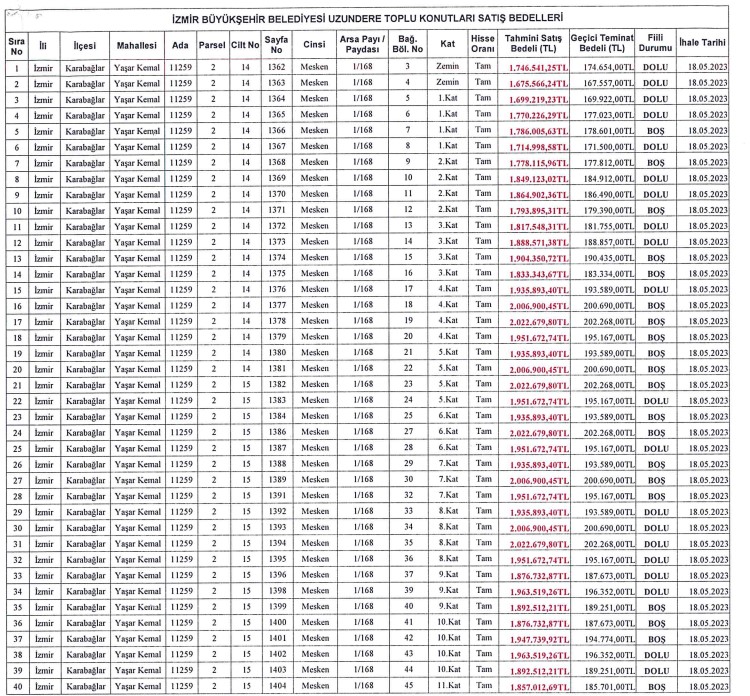Select Ada '11259' in the Sayfa No 1393 row
The width and height of the screenshot is (750, 696).
click(x=182, y=528)
